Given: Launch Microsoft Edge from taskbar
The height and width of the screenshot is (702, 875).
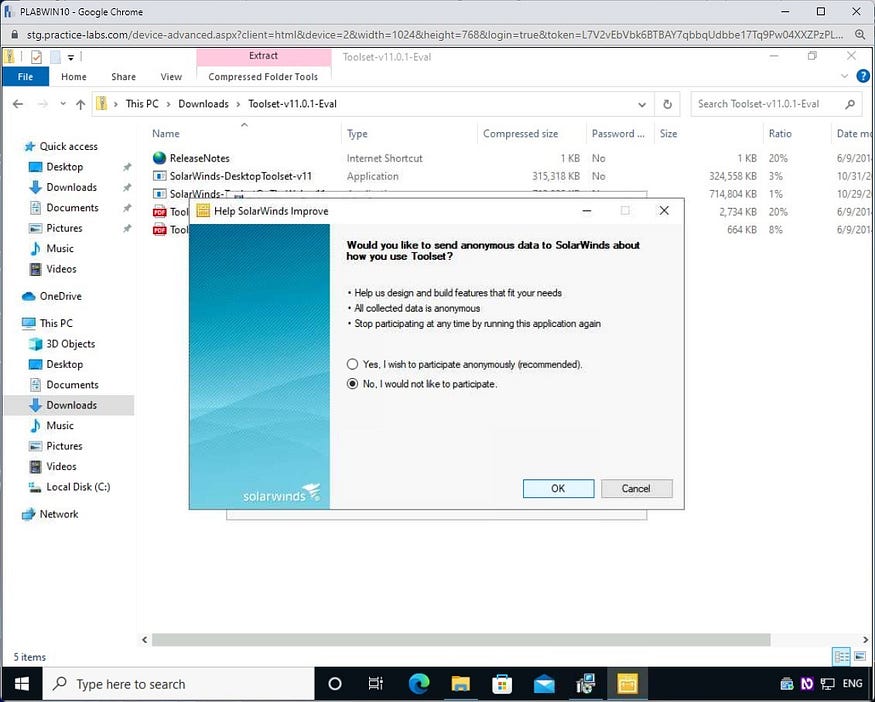Looking at the screenshot, I should coord(419,684).
